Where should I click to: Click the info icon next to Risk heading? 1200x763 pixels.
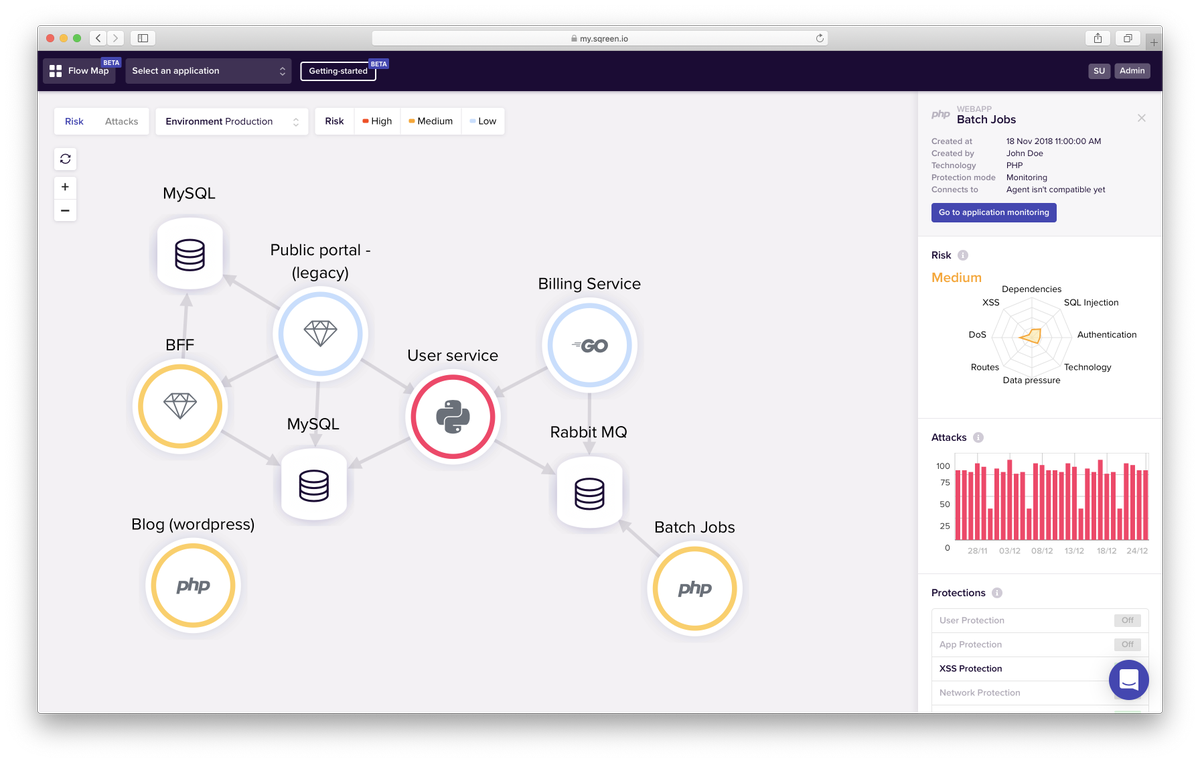pyautogui.click(x=963, y=256)
